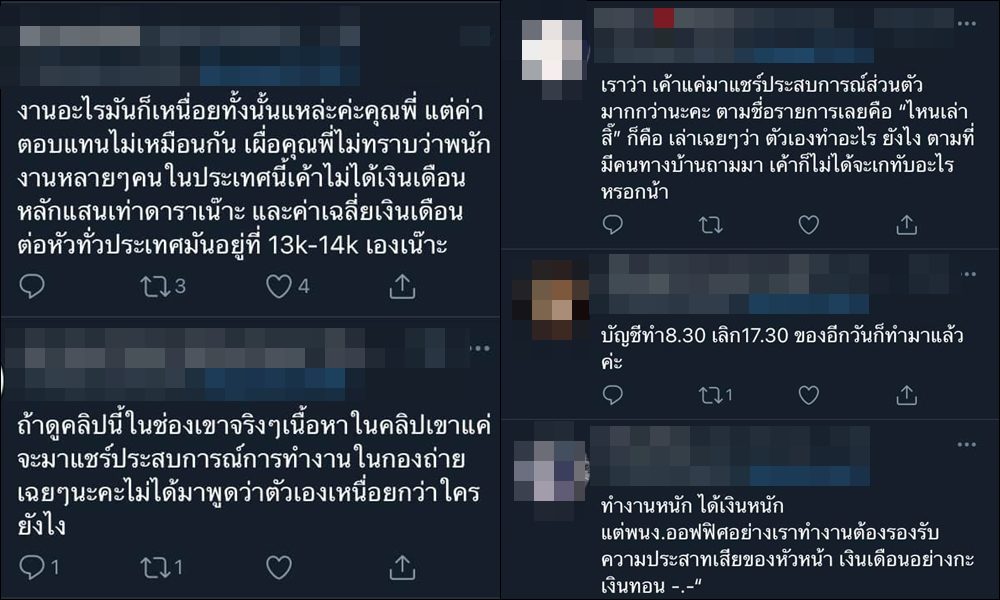Share the ไหนเล่าสิ๊ tweet
Screen dimensions: 1000x600
pyautogui.click(x=906, y=224)
